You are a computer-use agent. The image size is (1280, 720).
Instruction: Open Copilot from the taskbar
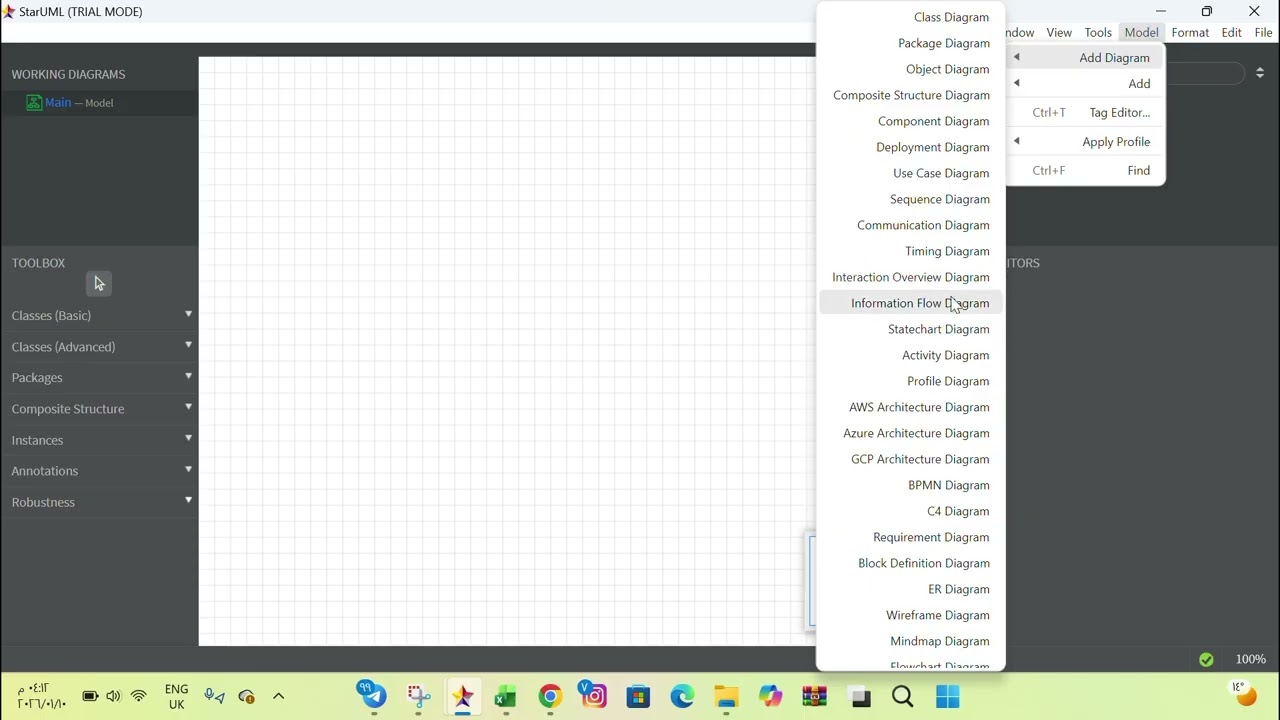point(770,696)
